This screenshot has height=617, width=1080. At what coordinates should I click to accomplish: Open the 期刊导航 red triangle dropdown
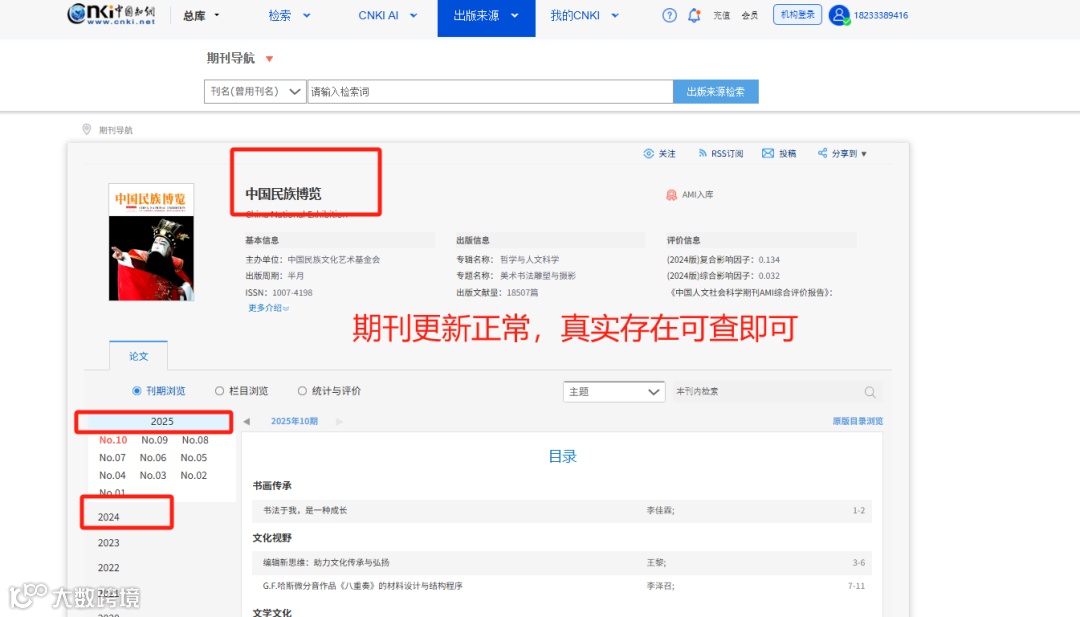tap(269, 59)
